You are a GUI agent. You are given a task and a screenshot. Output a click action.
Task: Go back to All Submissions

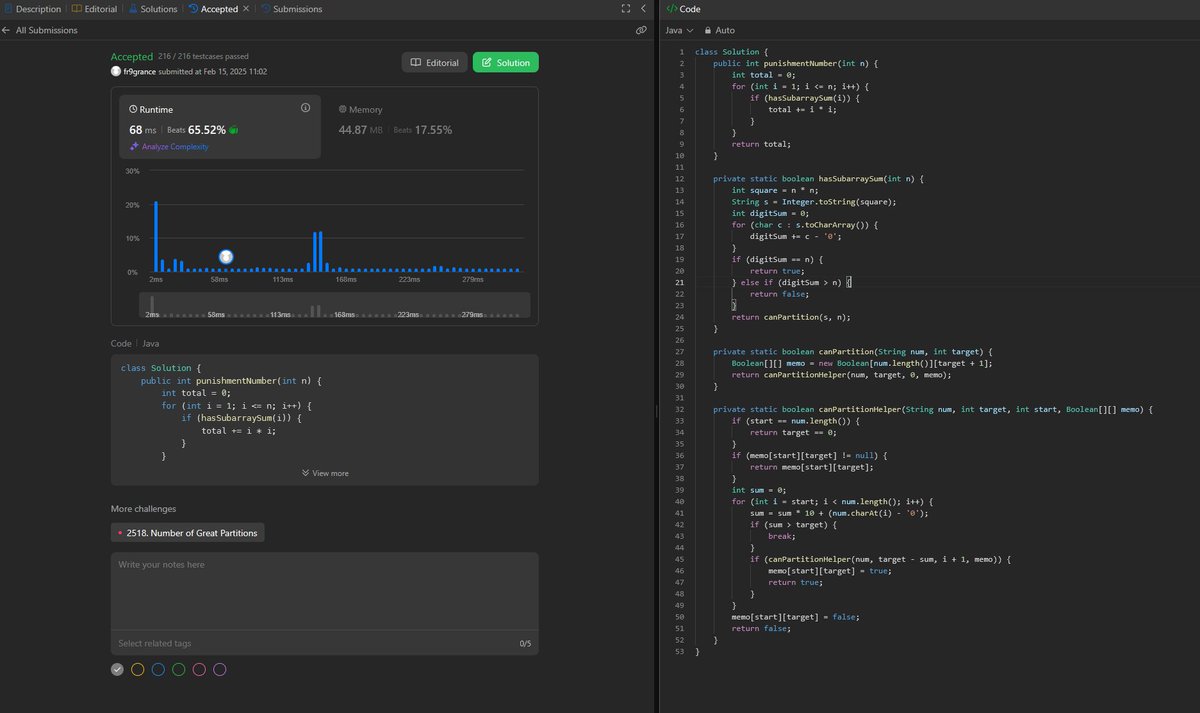click(x=40, y=30)
